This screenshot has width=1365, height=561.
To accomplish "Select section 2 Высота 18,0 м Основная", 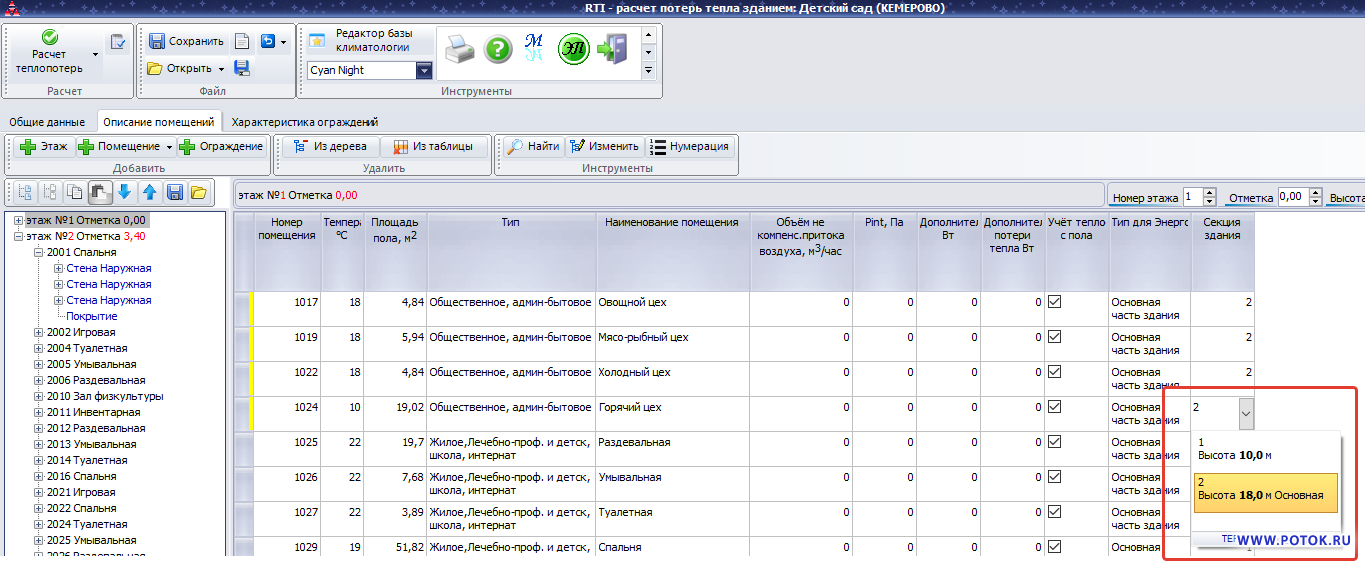I will point(1265,492).
